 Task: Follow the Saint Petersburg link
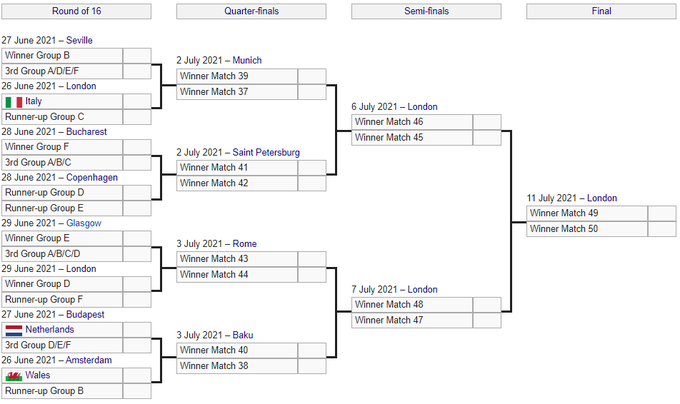coord(266,152)
